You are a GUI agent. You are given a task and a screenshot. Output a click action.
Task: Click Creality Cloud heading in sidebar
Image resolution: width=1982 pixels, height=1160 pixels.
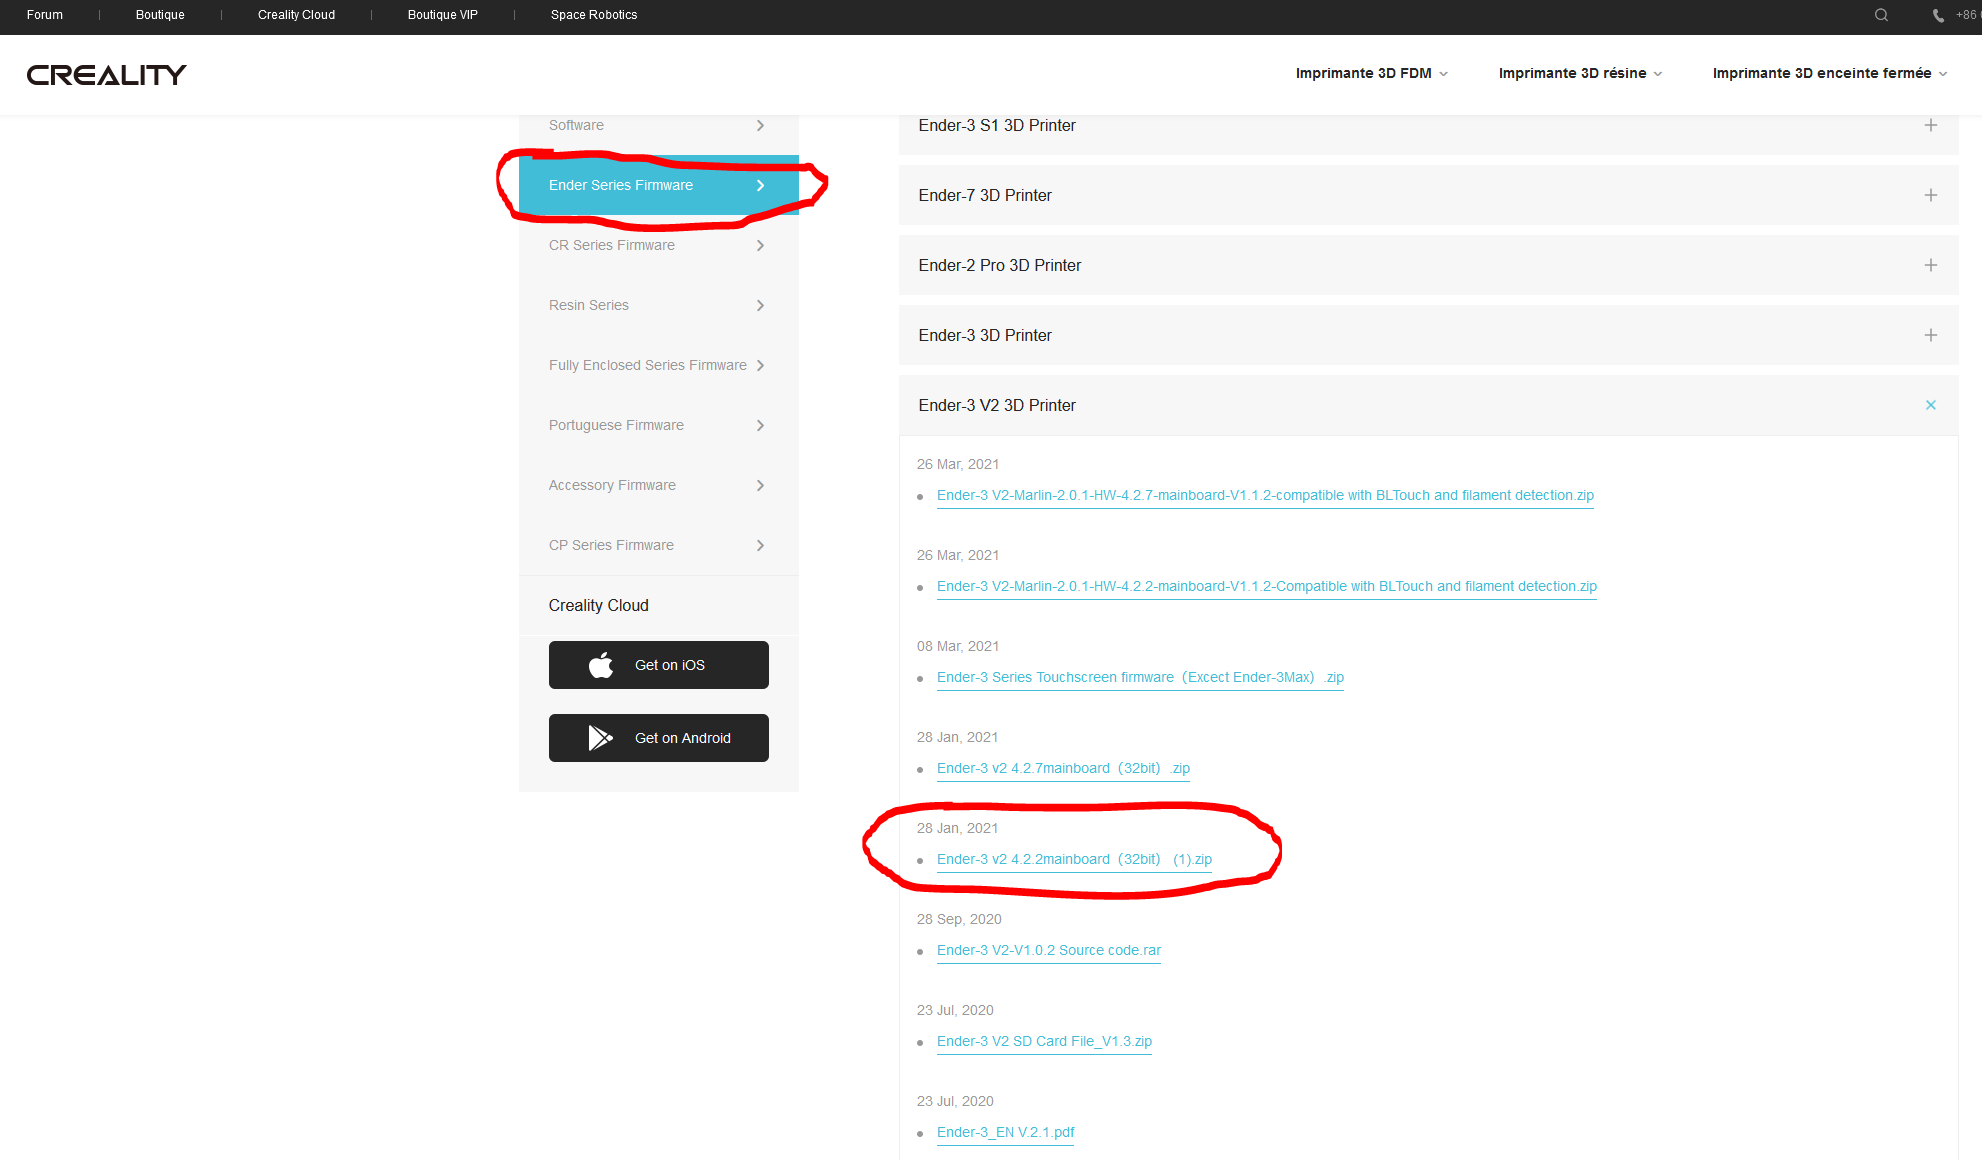pyautogui.click(x=598, y=605)
